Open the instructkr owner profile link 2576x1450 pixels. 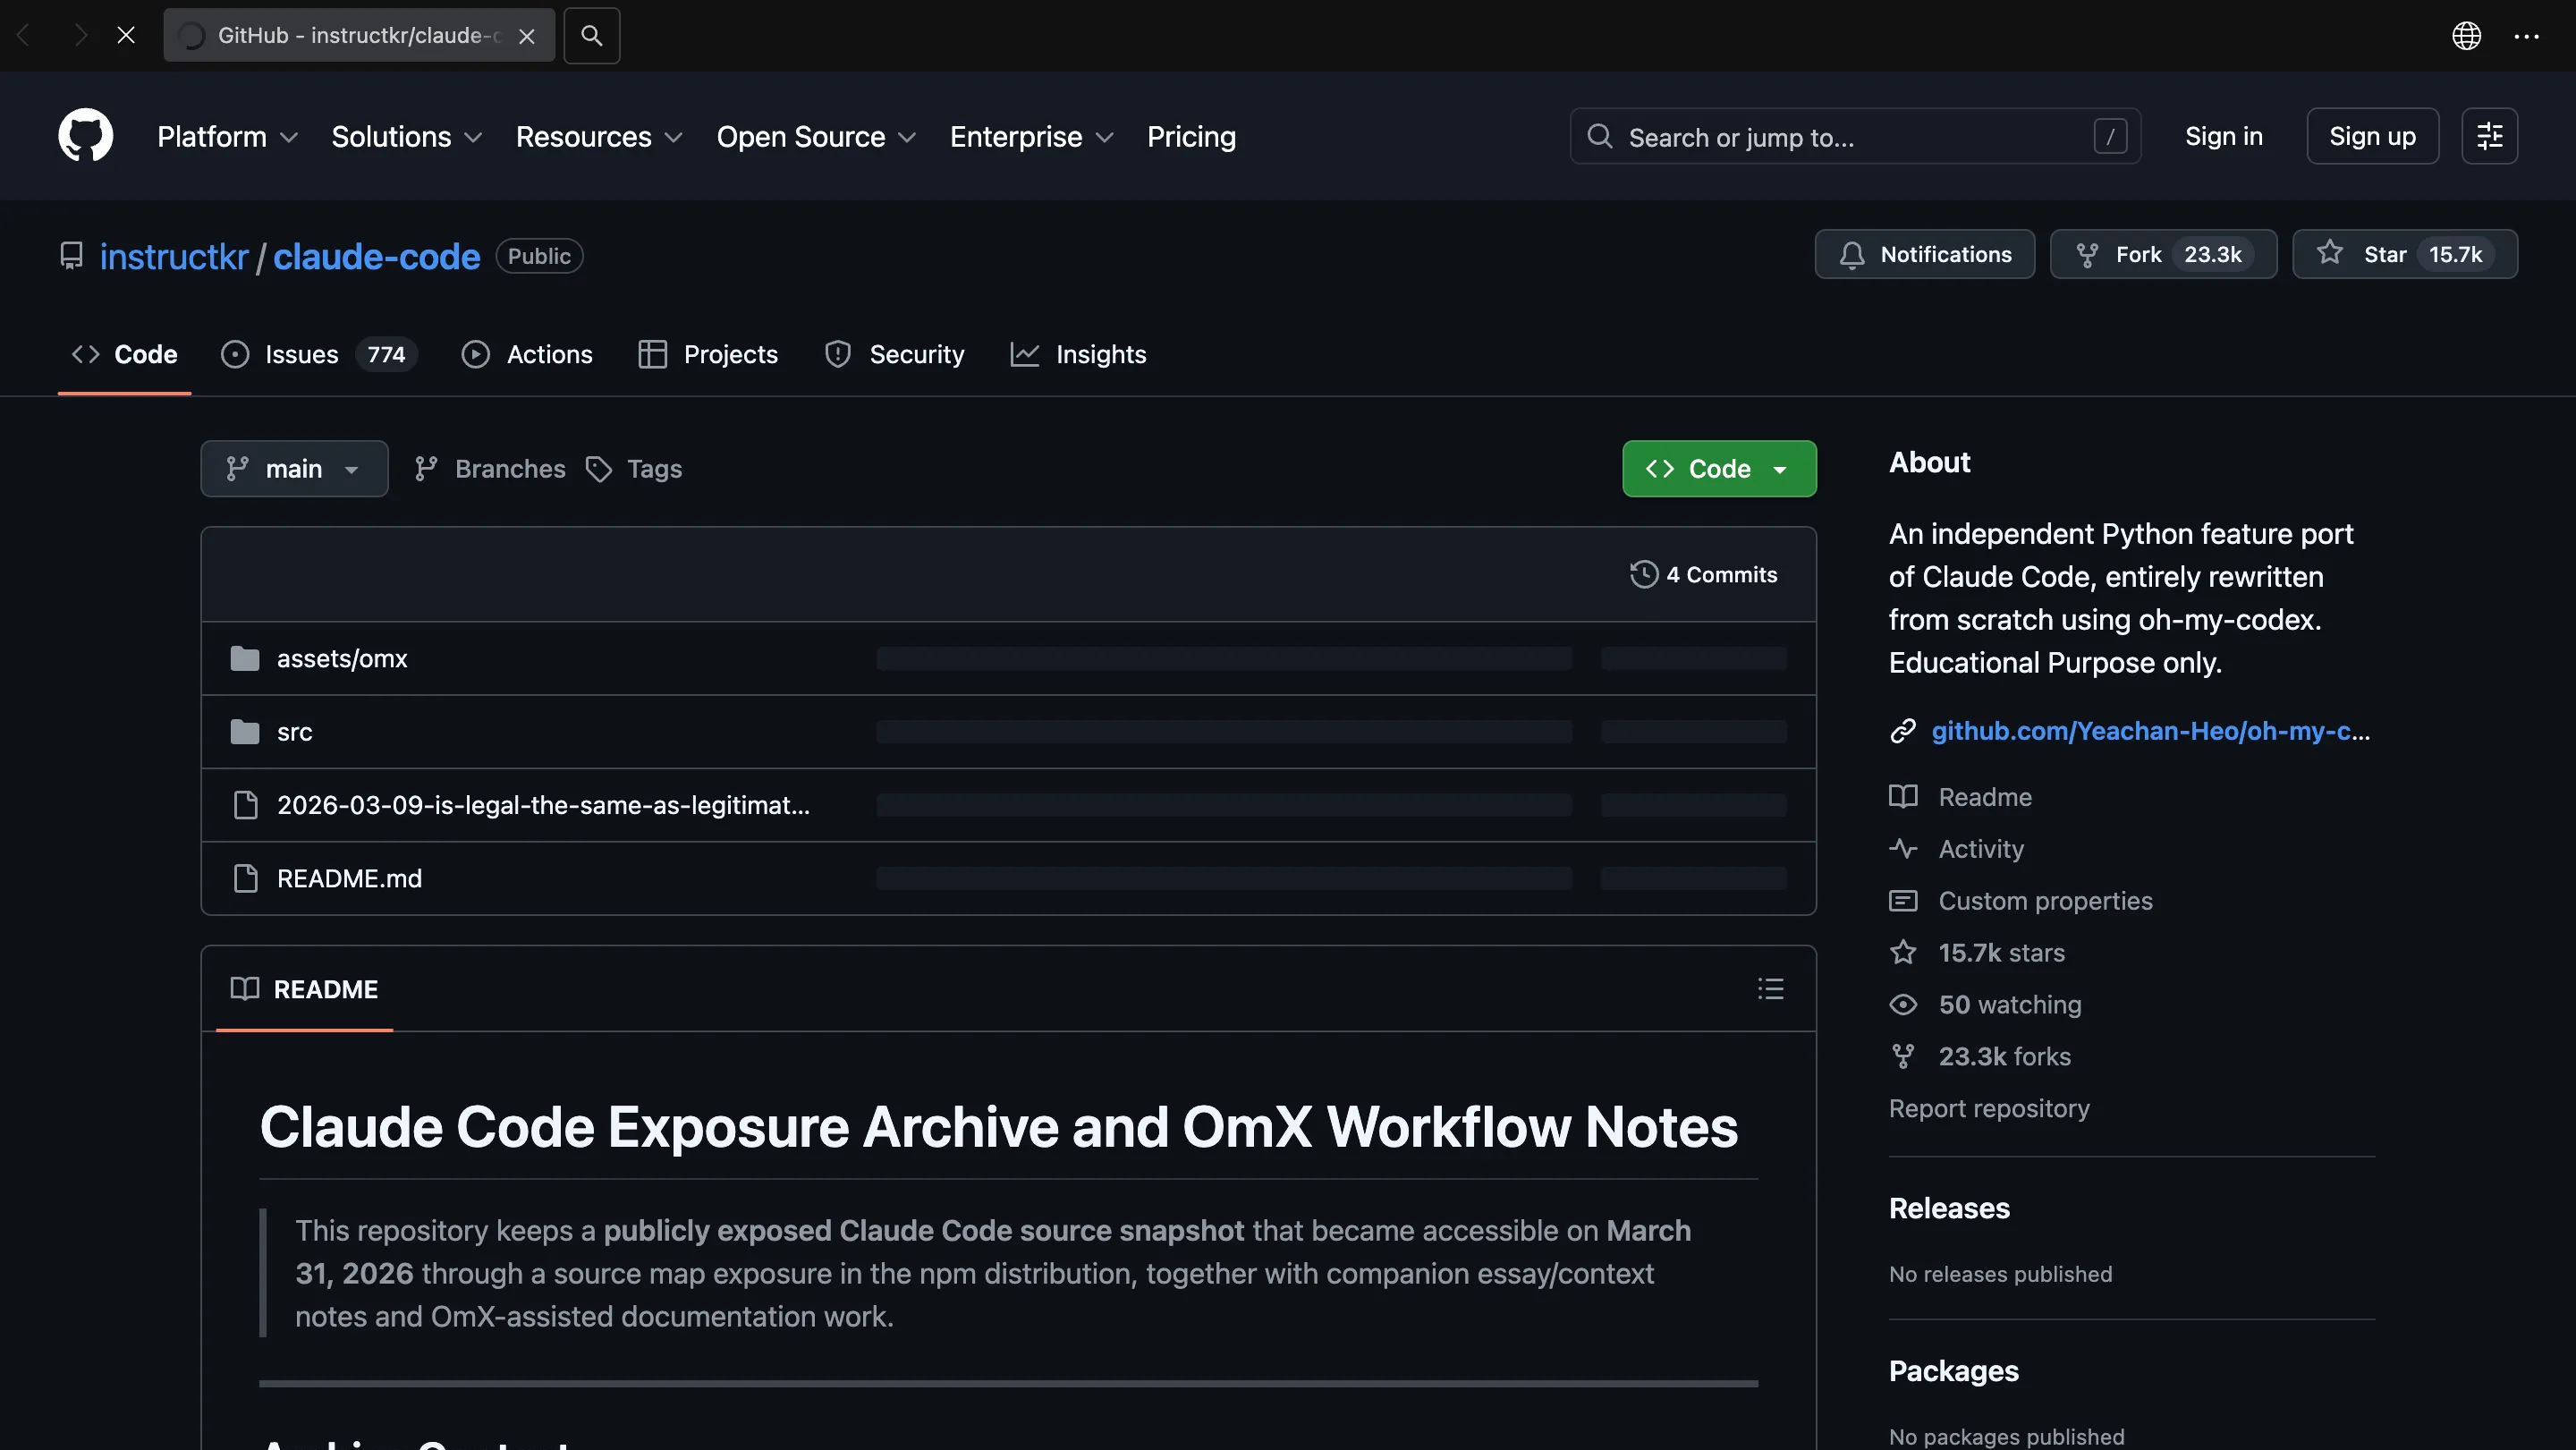pos(174,257)
